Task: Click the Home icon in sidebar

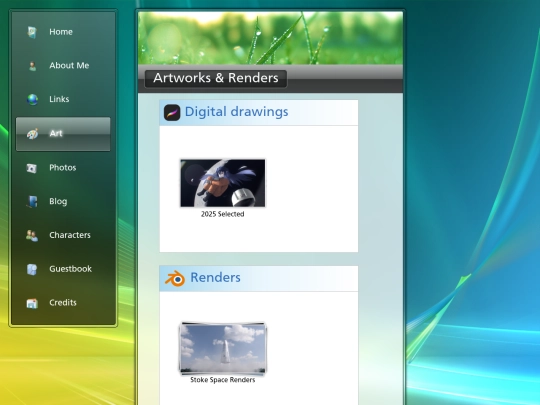Action: coord(32,32)
